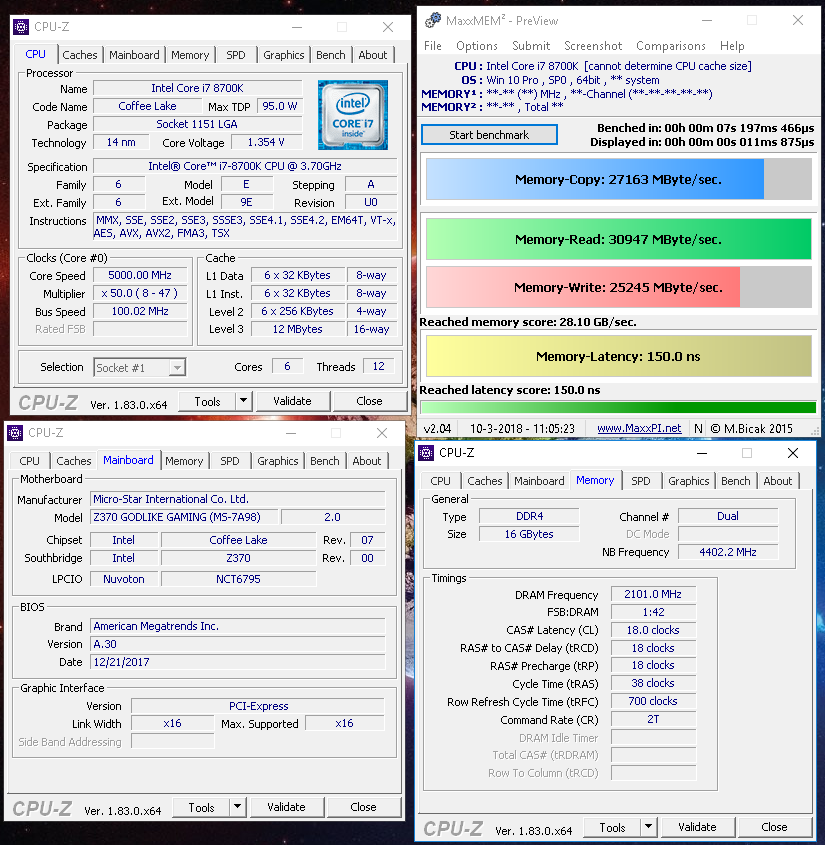Open About tab in Mainboard window
The image size is (825, 845).
point(366,461)
